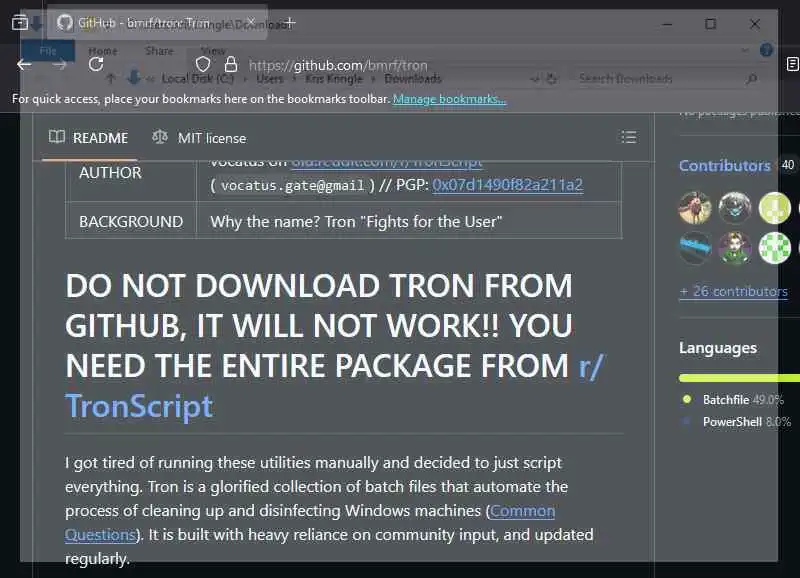Viewport: 800px width, 578px height.
Task: Close the GitHub bmrf/tron tab
Action: pos(251,22)
